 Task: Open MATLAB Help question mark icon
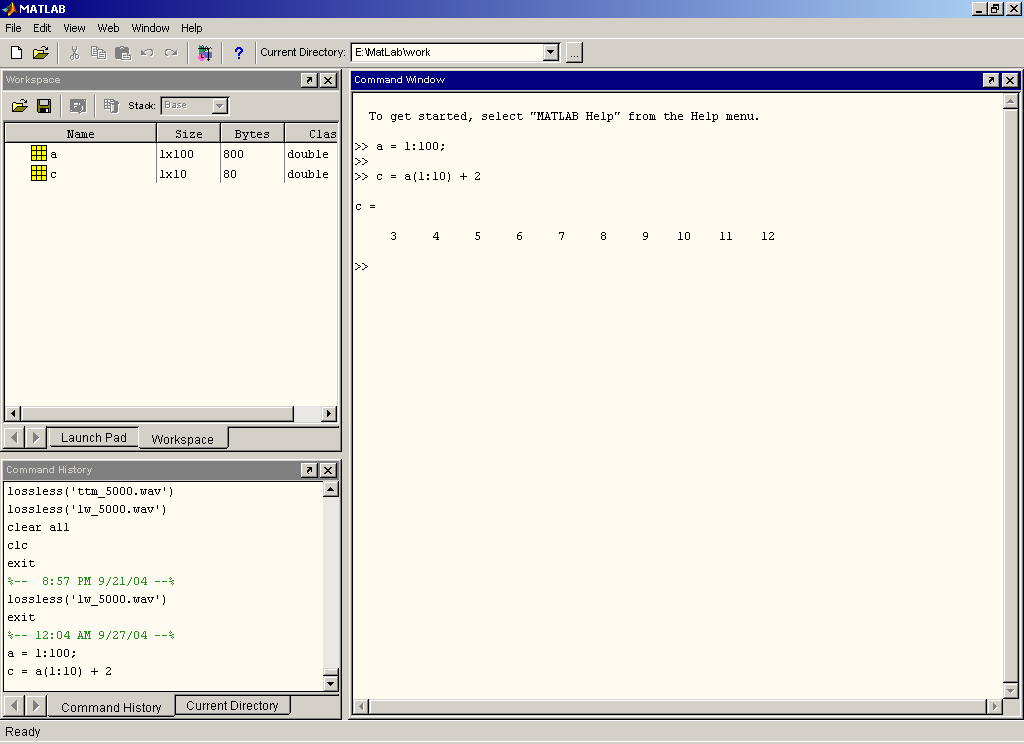tap(239, 53)
